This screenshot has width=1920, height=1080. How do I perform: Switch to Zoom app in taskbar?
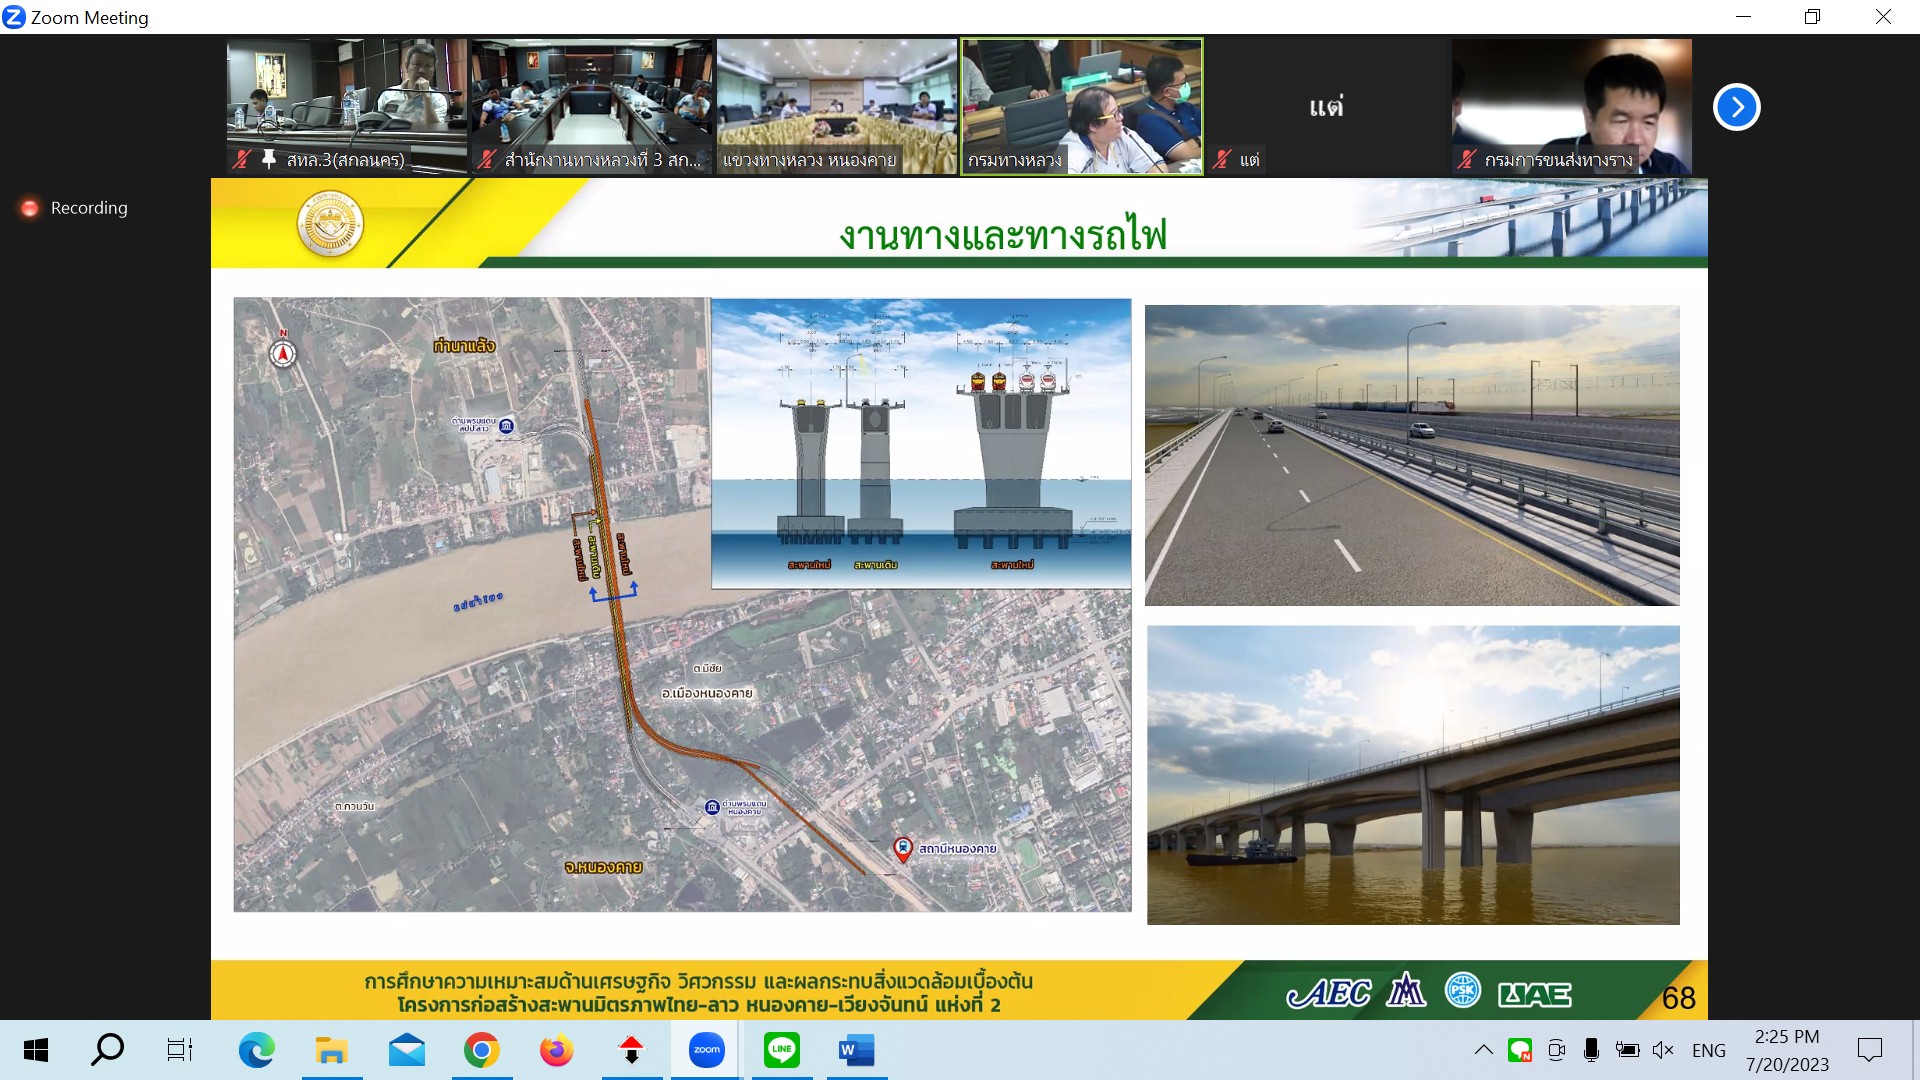pos(706,1050)
